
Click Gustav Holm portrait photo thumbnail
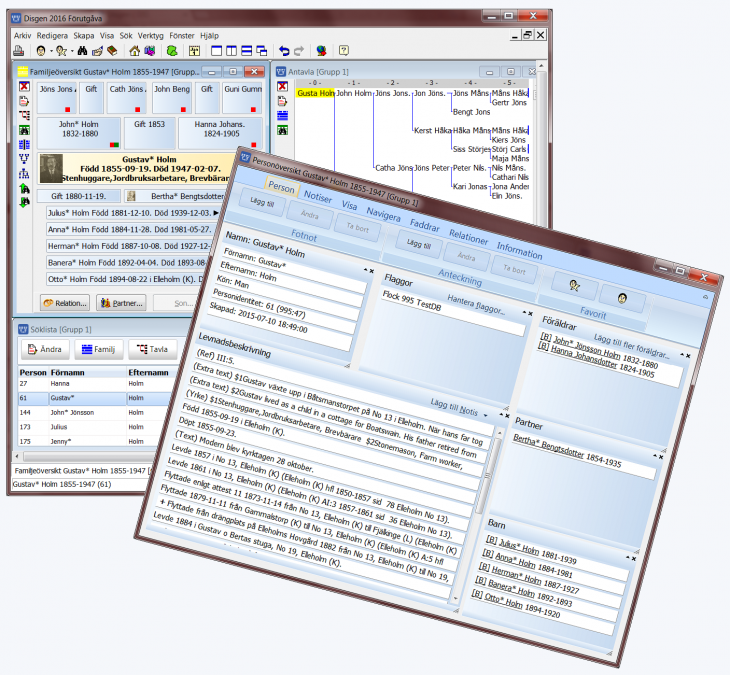[x=51, y=169]
